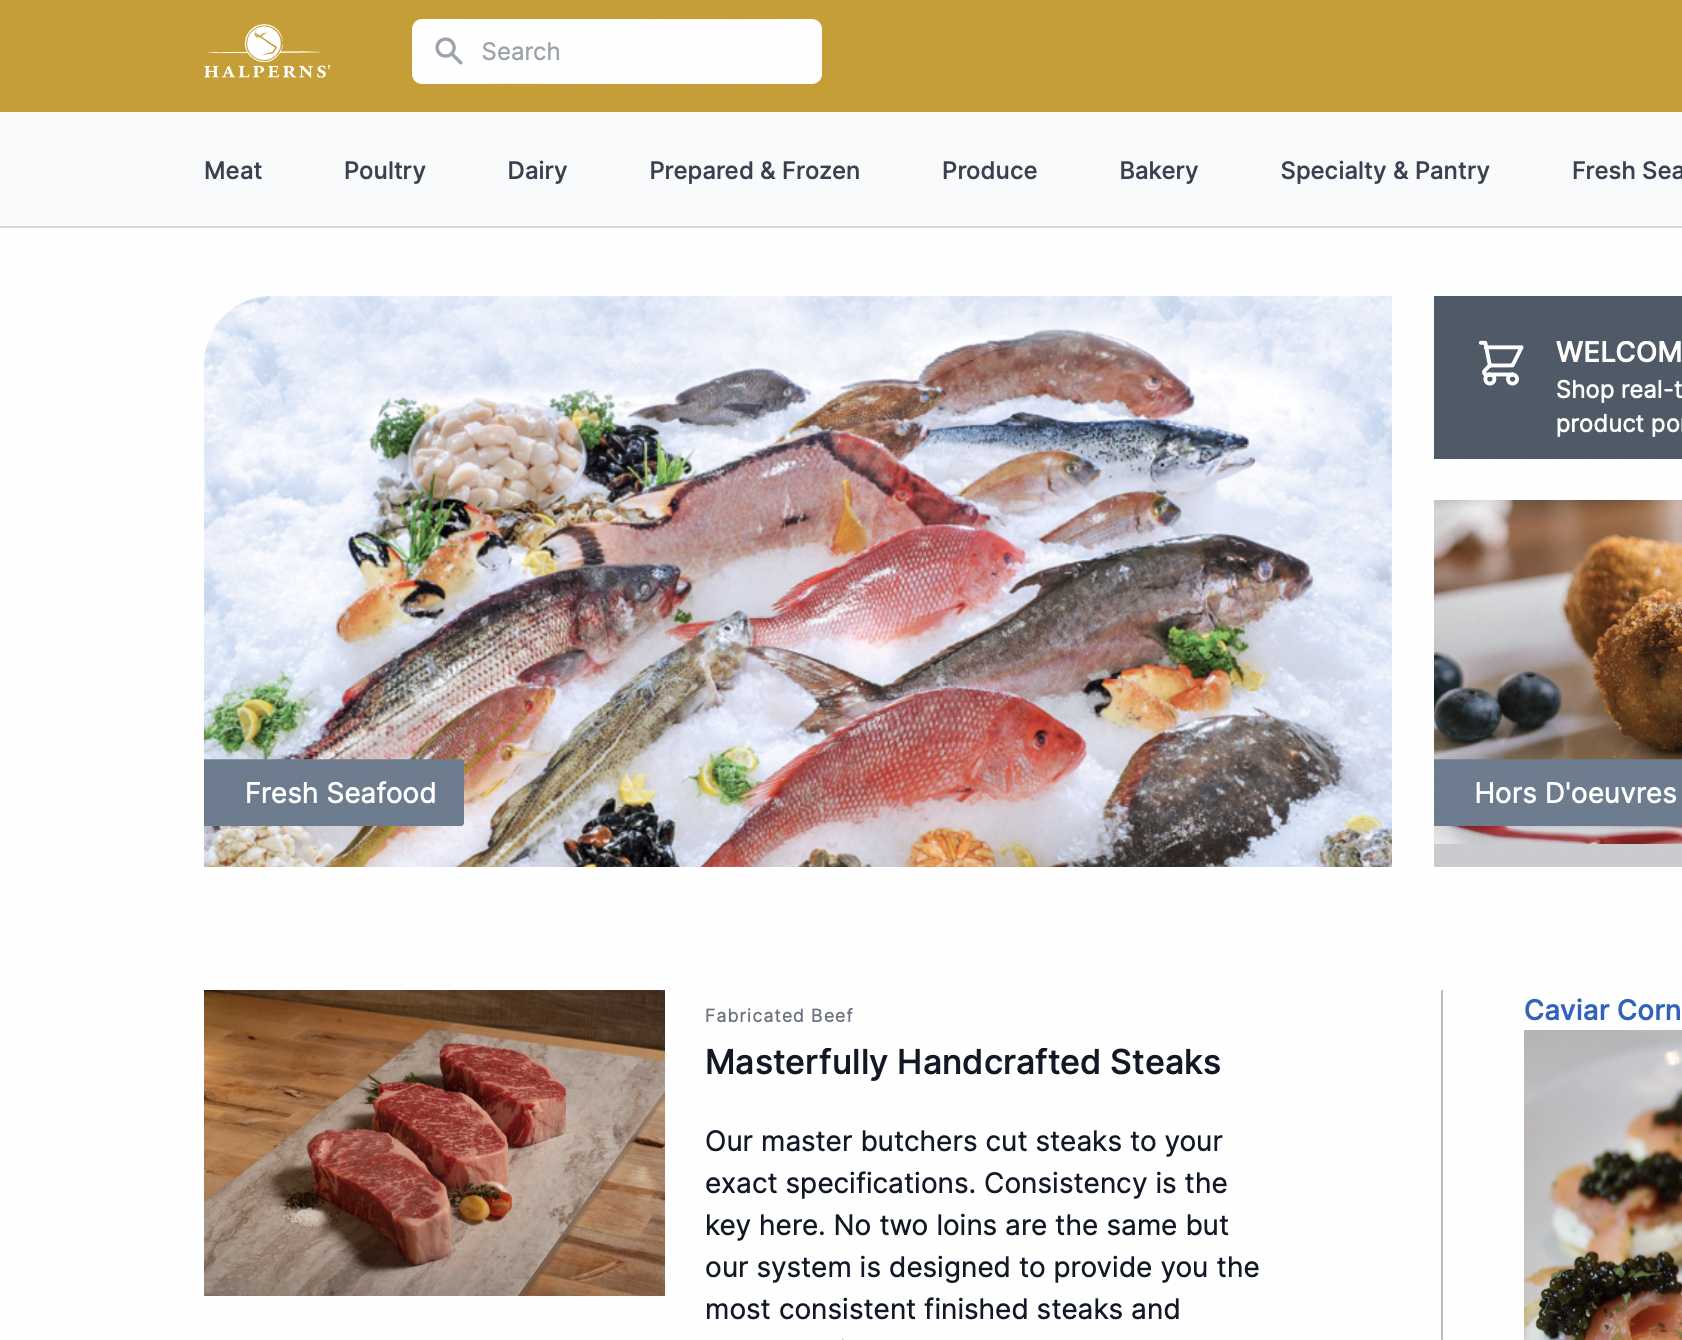Click the Halperns logo
This screenshot has width=1682, height=1340.
click(267, 52)
